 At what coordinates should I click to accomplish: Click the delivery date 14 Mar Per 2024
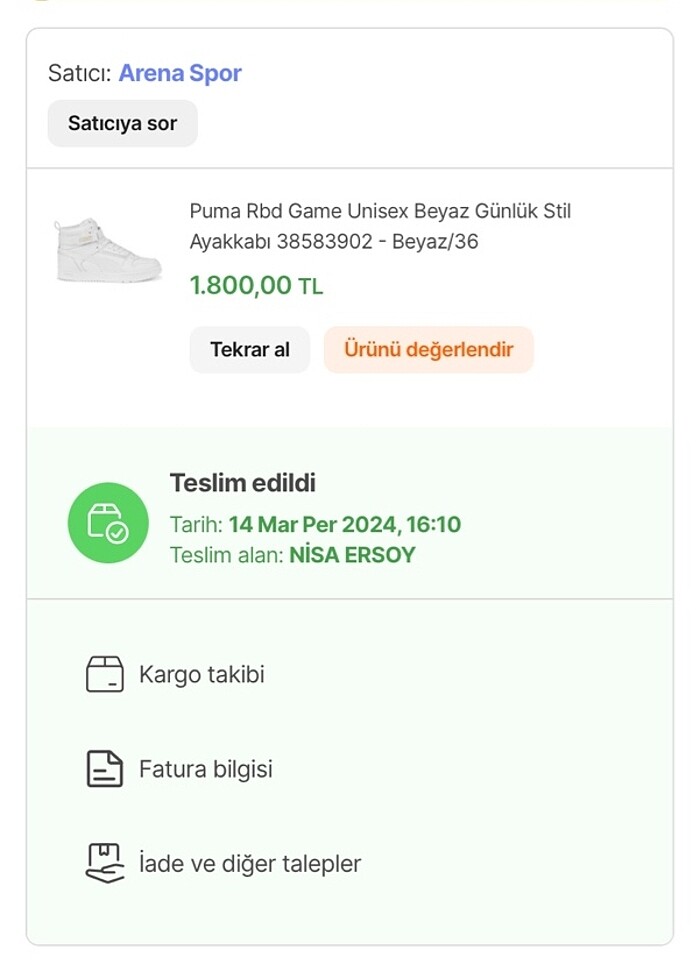(x=344, y=524)
